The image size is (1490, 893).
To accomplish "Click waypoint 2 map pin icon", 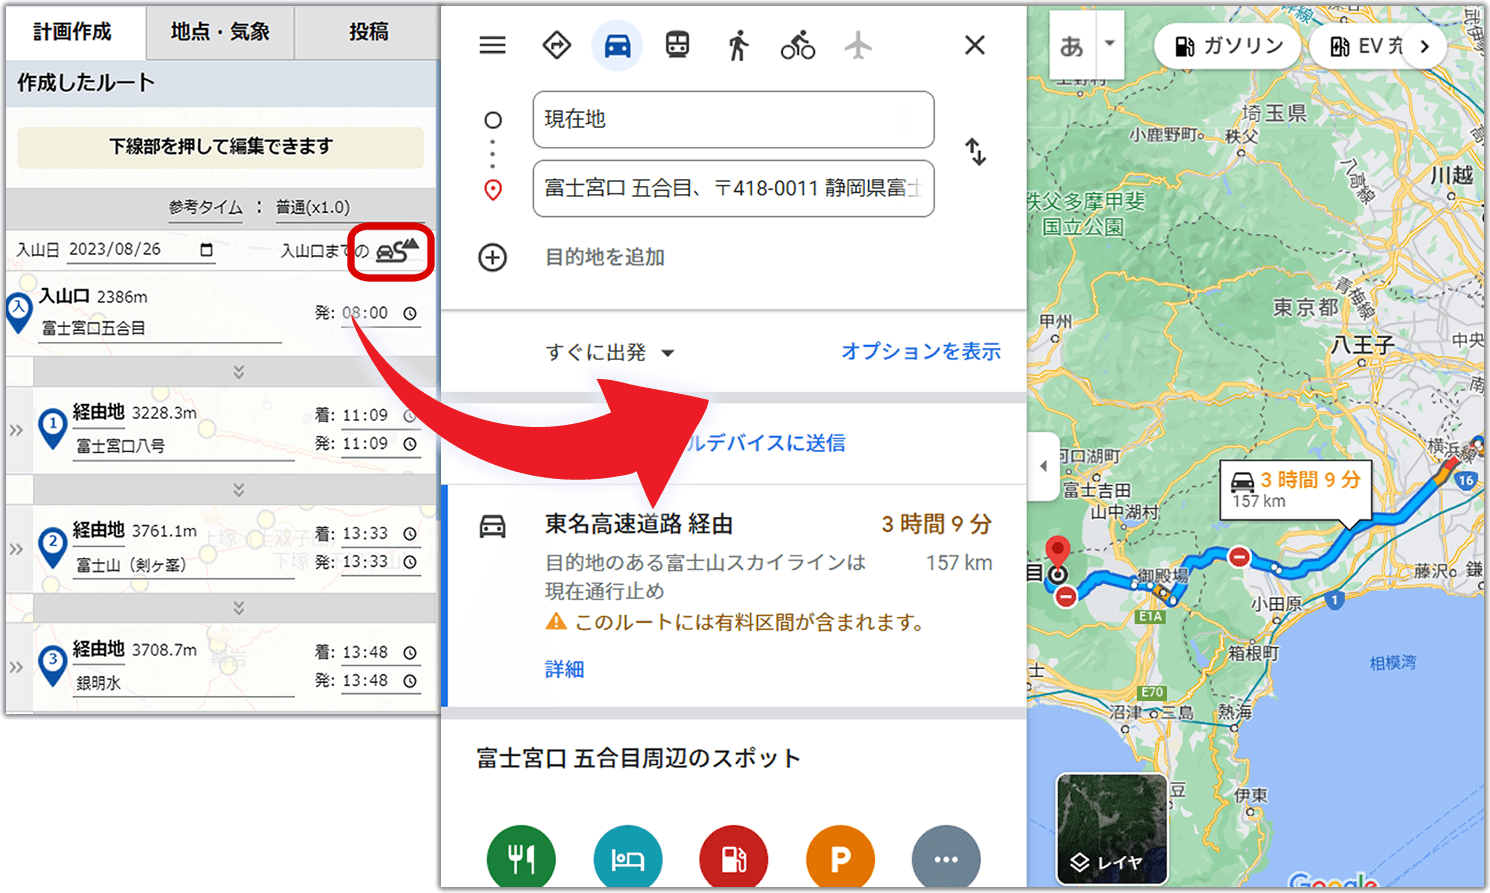I will coord(52,547).
